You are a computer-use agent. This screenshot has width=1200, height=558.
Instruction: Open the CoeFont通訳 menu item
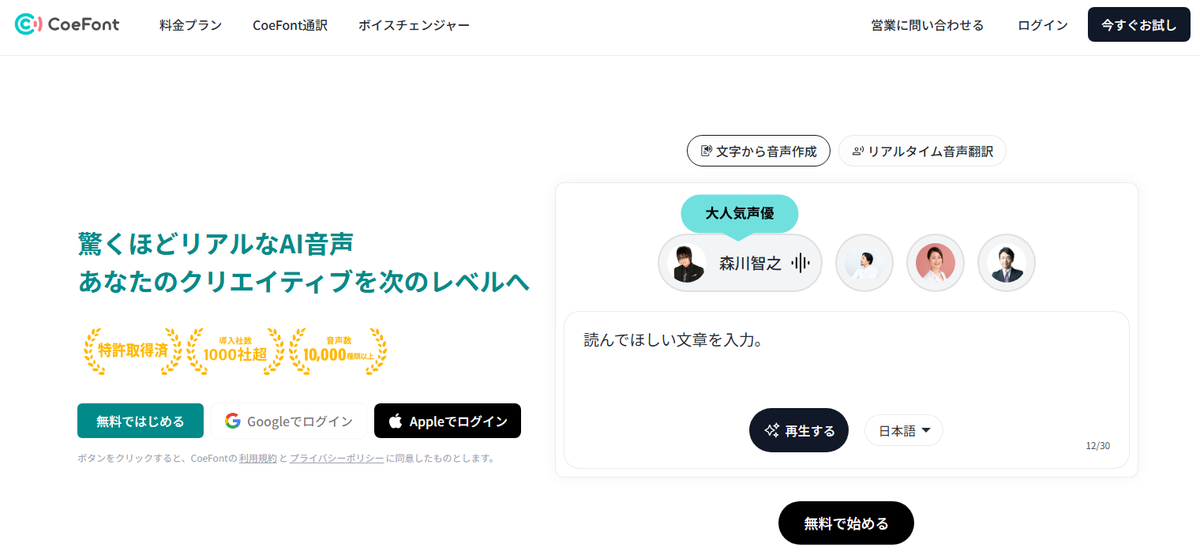point(290,25)
